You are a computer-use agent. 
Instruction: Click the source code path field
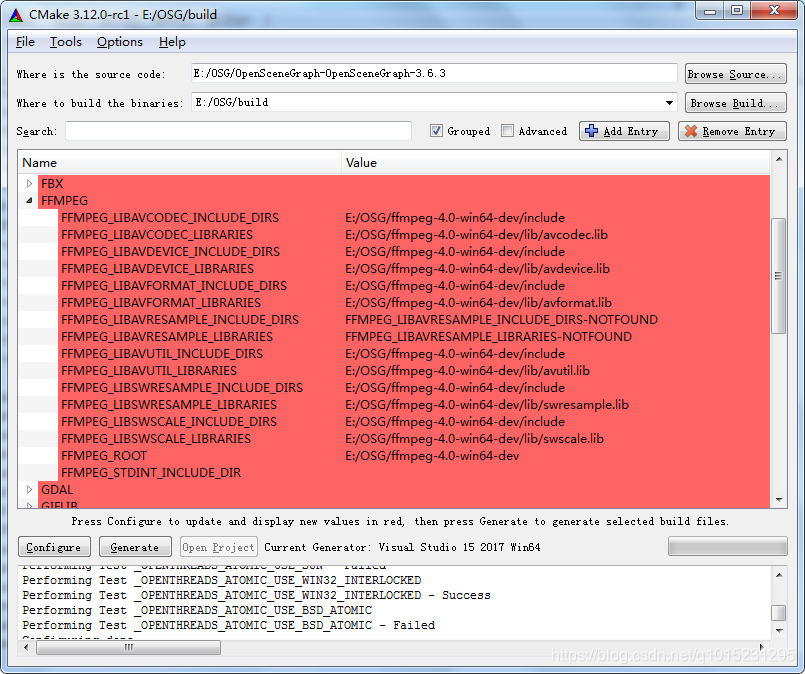(434, 73)
